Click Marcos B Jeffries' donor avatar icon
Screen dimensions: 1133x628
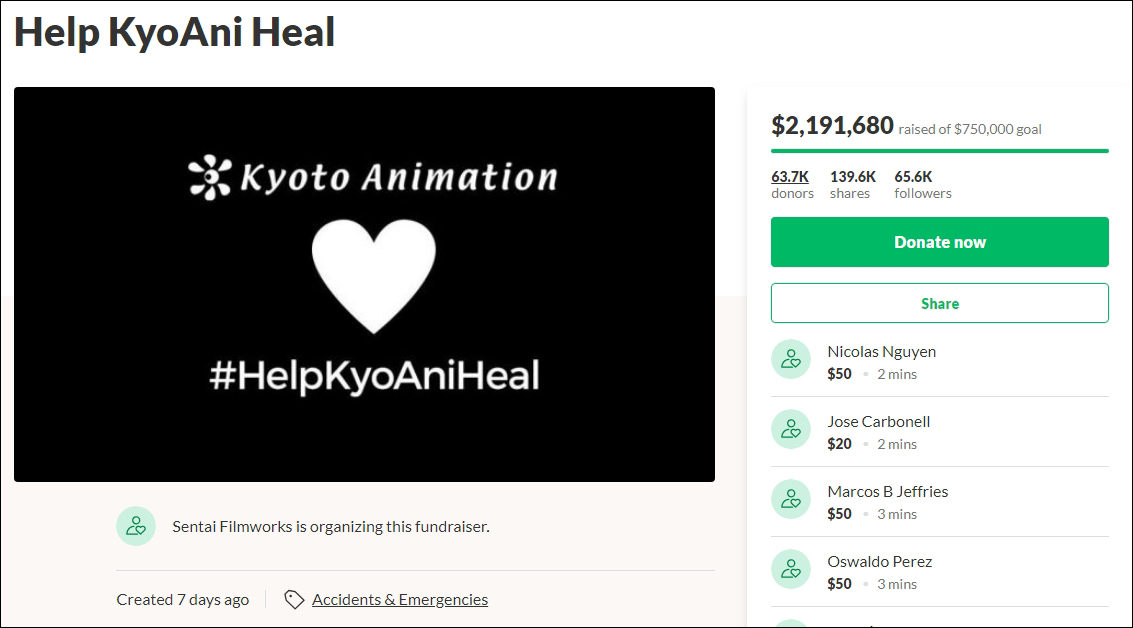(791, 499)
